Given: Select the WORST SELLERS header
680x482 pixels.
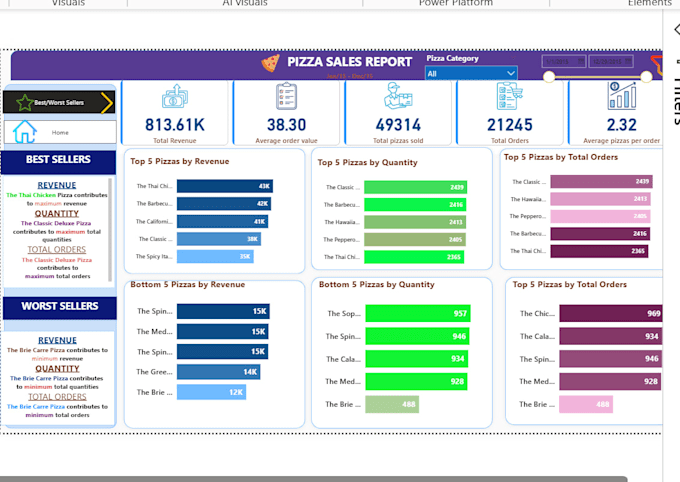Looking at the screenshot, I should (x=60, y=306).
